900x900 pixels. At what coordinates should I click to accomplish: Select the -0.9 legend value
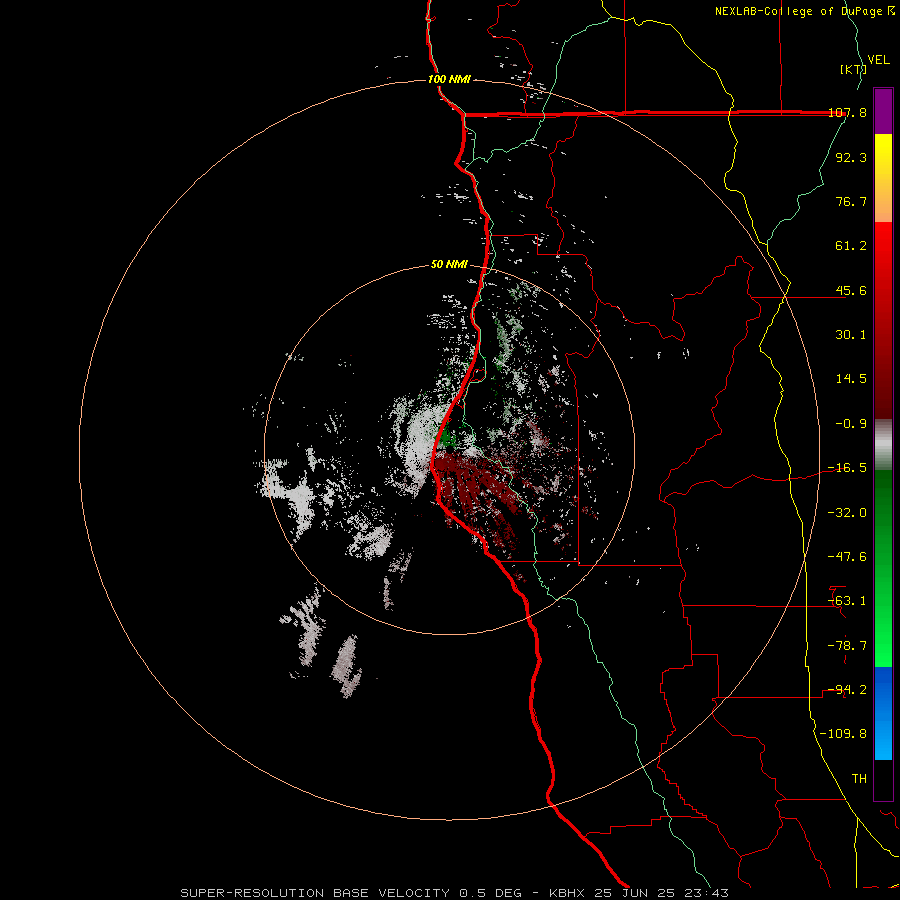pyautogui.click(x=851, y=424)
